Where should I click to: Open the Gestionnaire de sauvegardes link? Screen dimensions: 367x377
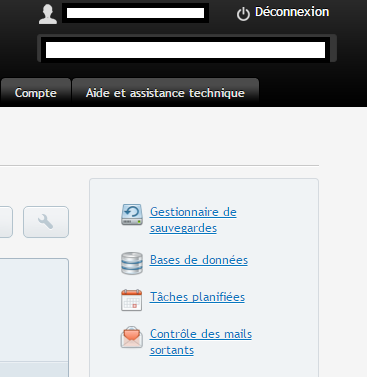(x=193, y=220)
